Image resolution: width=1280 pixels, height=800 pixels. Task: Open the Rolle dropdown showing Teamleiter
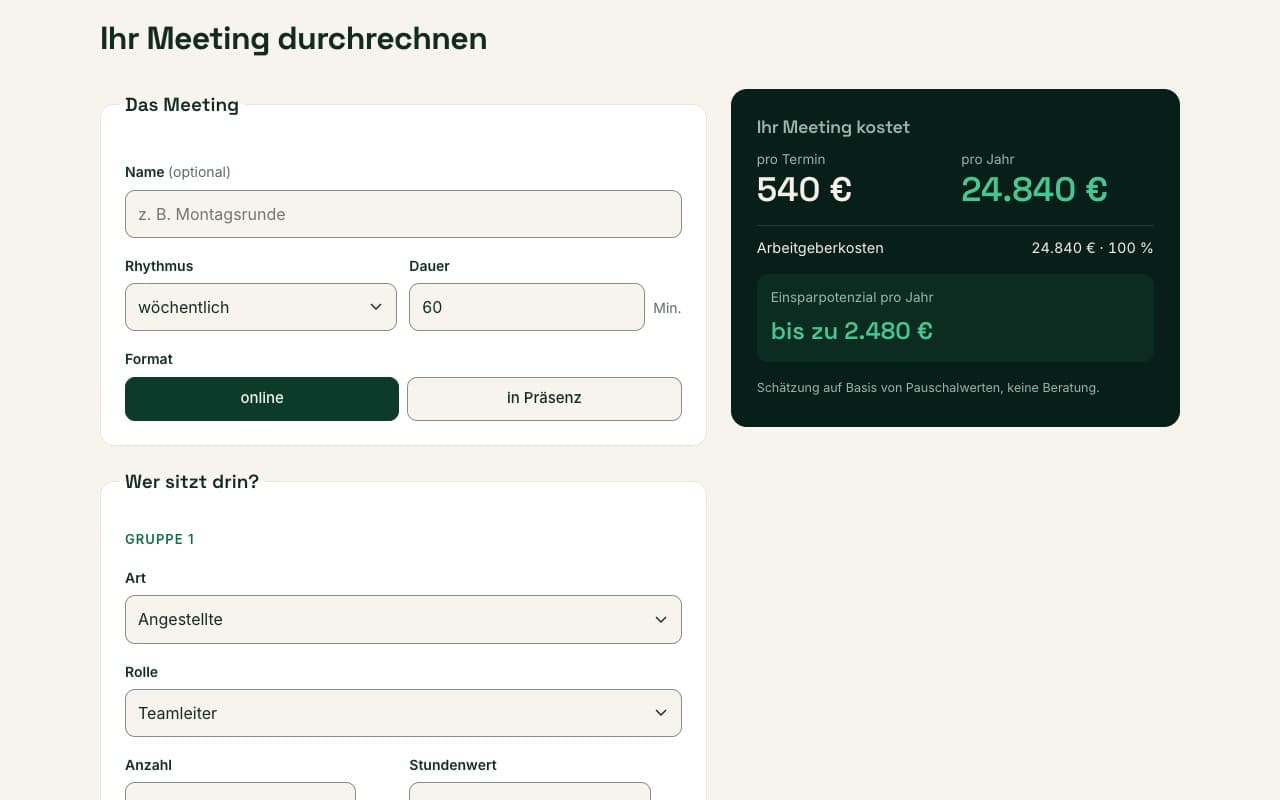(x=403, y=713)
